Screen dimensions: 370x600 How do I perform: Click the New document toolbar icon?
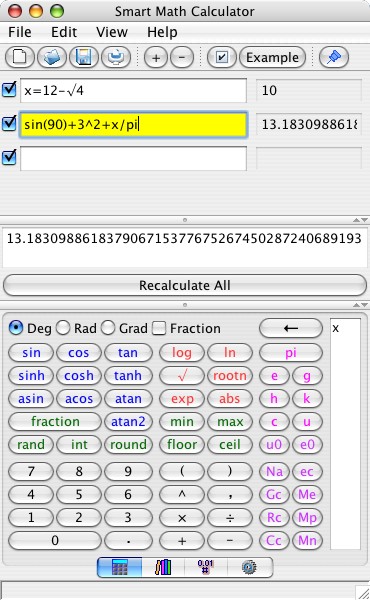tap(20, 57)
